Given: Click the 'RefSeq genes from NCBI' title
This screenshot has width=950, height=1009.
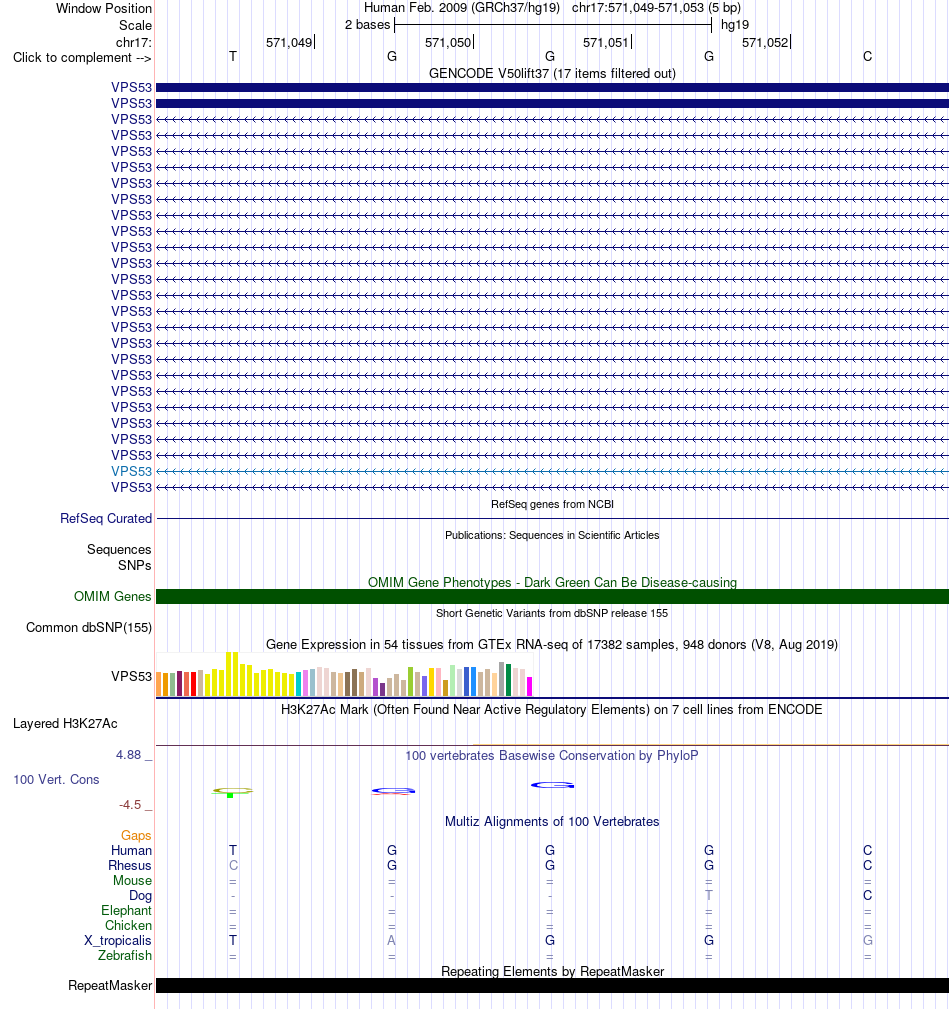Looking at the screenshot, I should (x=552, y=504).
